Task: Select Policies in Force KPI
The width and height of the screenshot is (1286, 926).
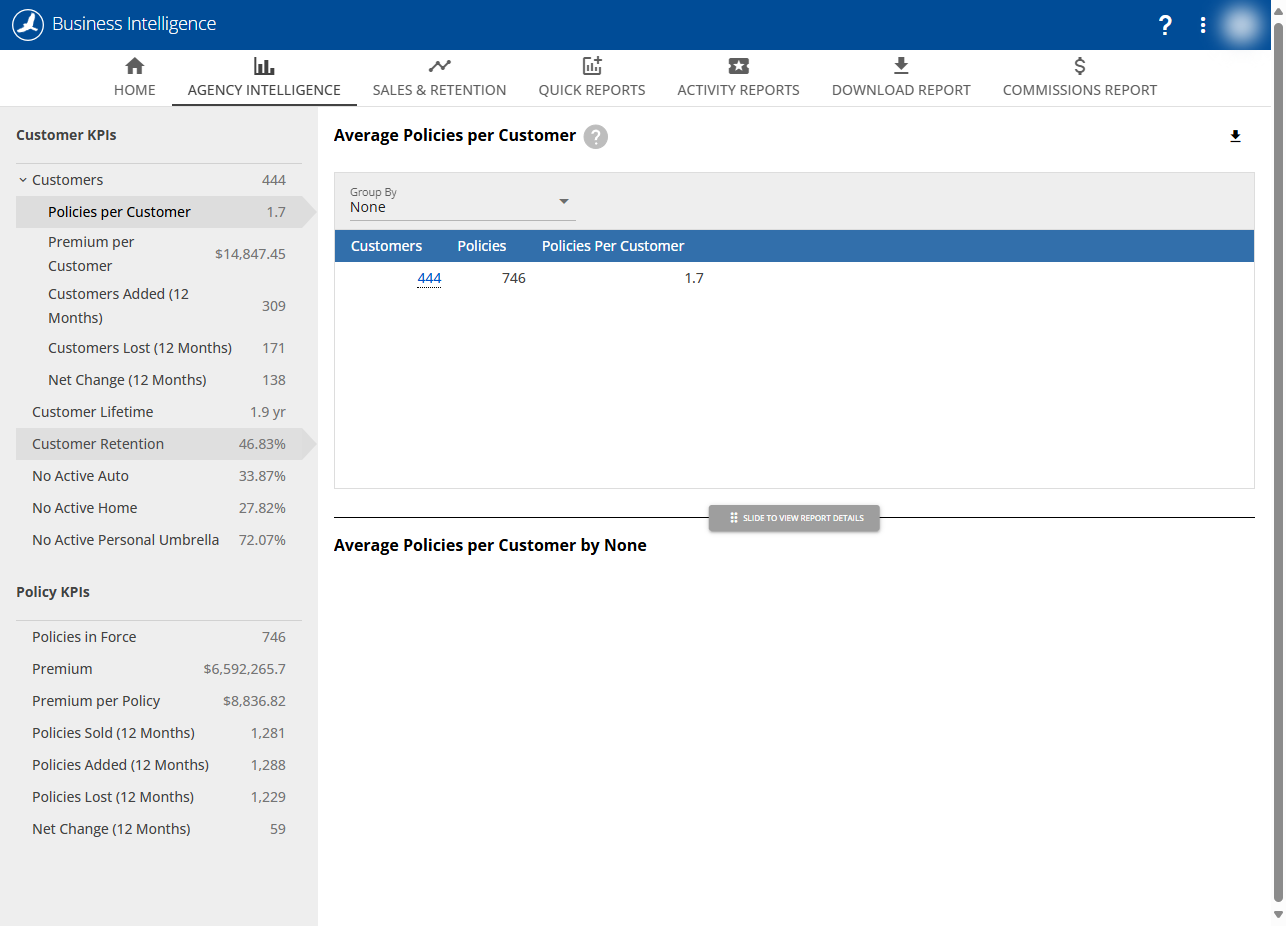Action: [x=158, y=637]
